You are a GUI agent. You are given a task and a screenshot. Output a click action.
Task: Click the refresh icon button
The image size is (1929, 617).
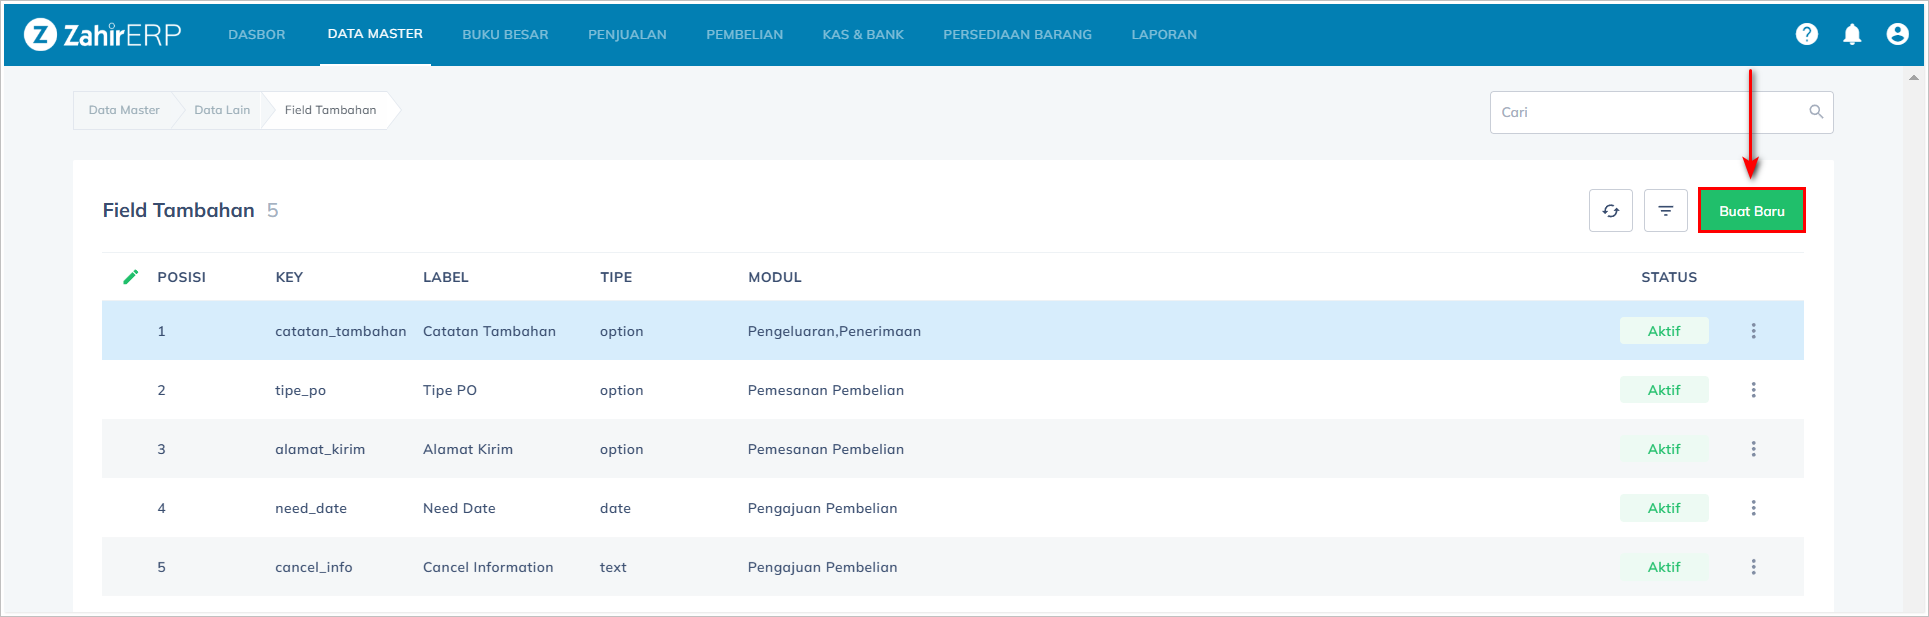(x=1610, y=211)
